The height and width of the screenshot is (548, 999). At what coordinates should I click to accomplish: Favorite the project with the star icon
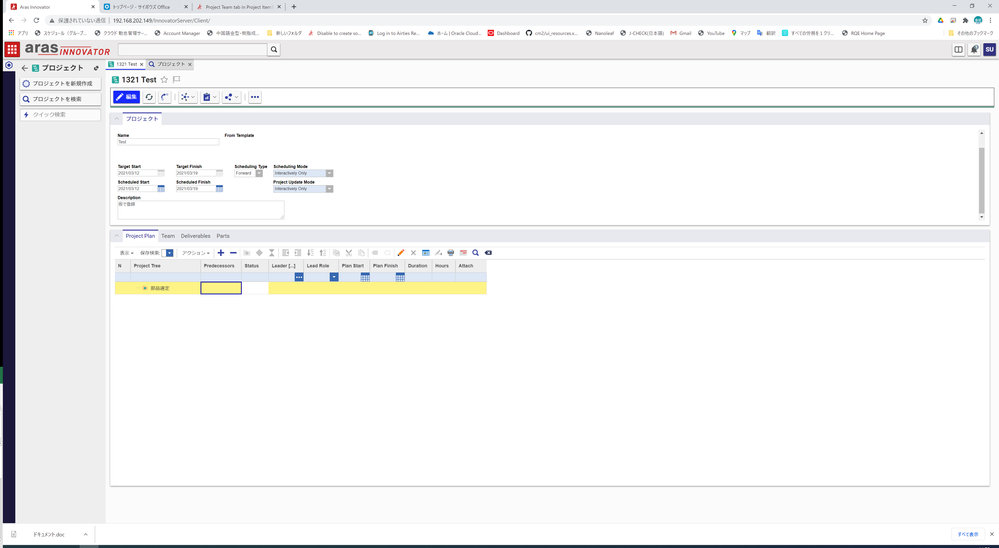(165, 80)
